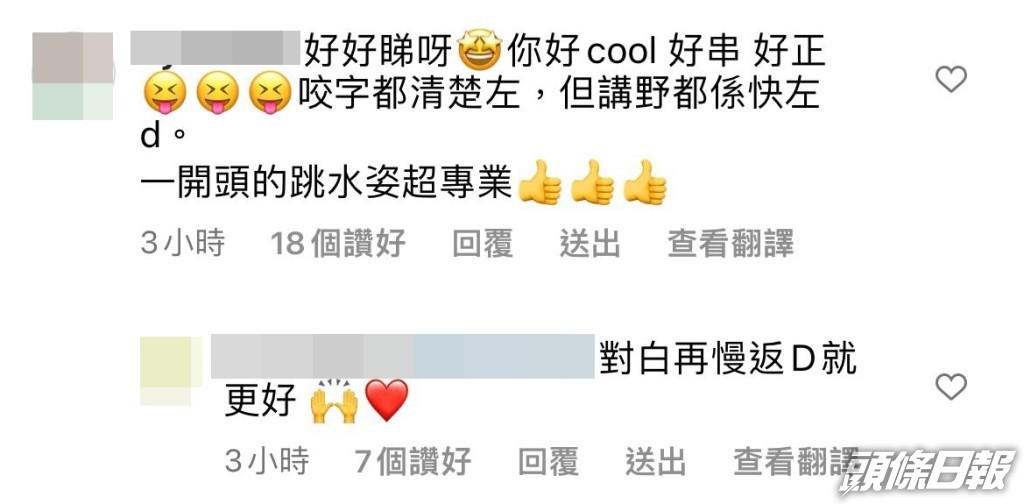
Task: Click the second commenter's blurred username
Action: 402,356
